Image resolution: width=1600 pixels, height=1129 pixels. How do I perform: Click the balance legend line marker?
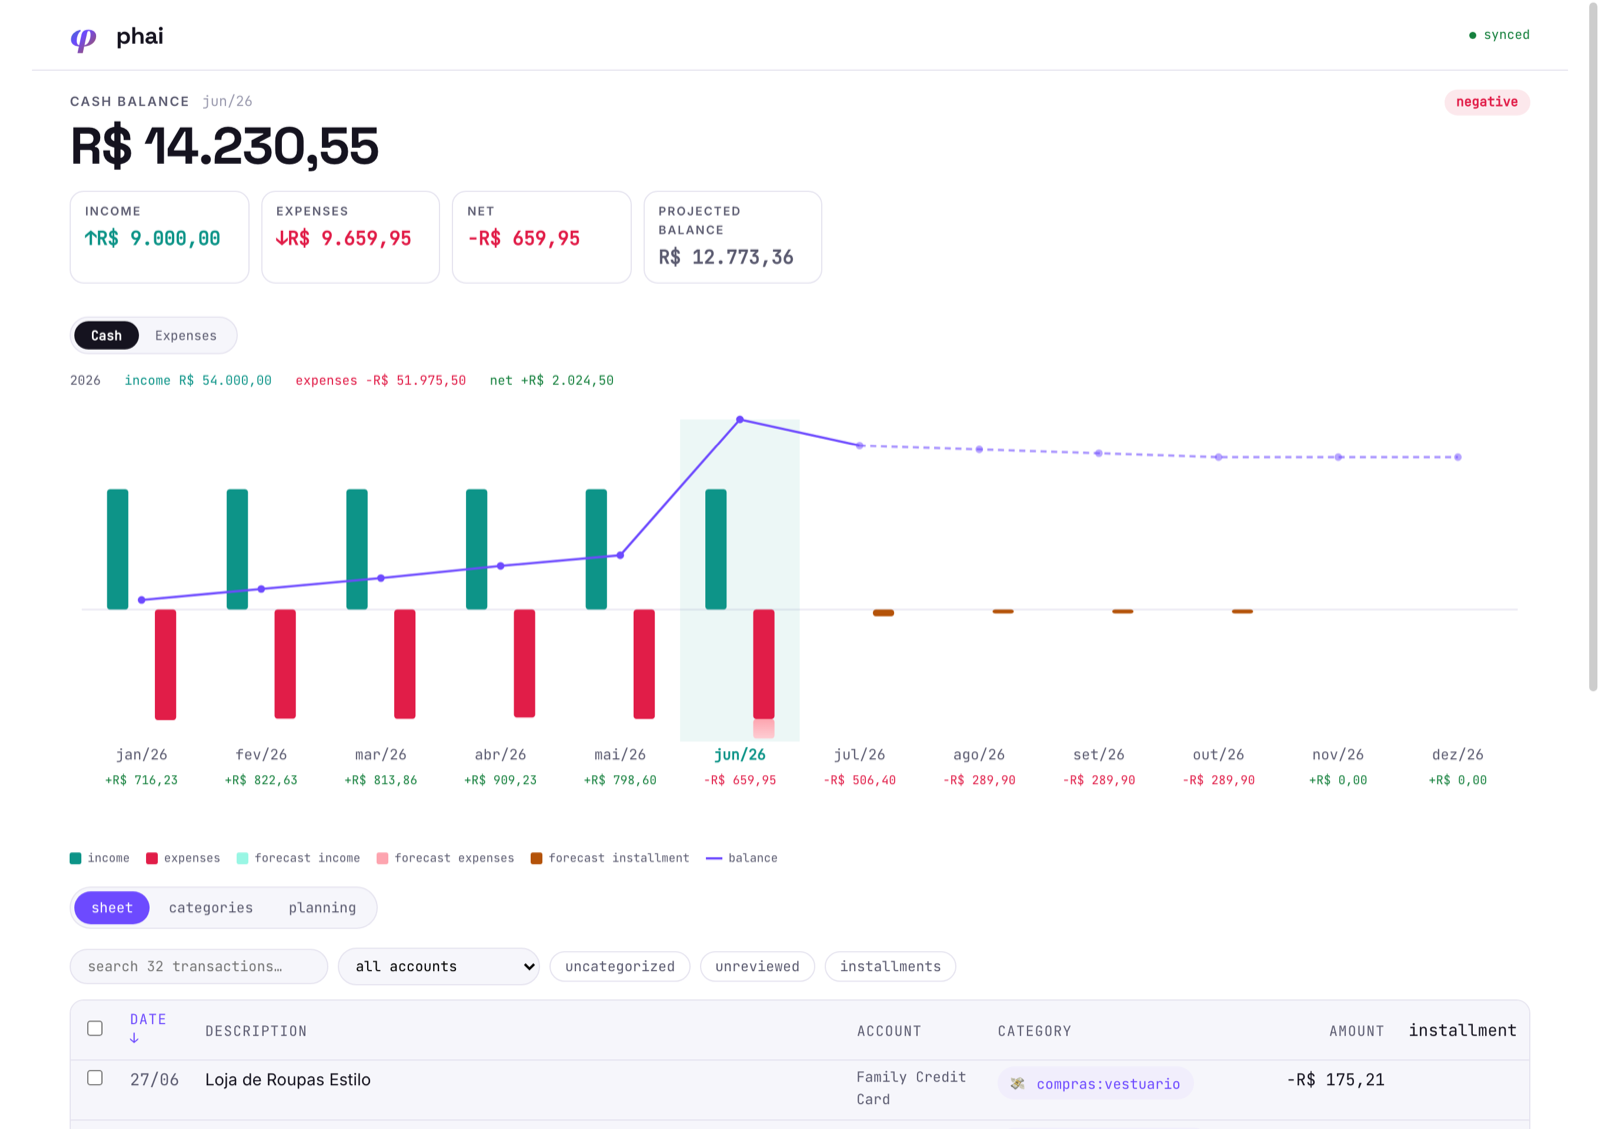point(714,858)
